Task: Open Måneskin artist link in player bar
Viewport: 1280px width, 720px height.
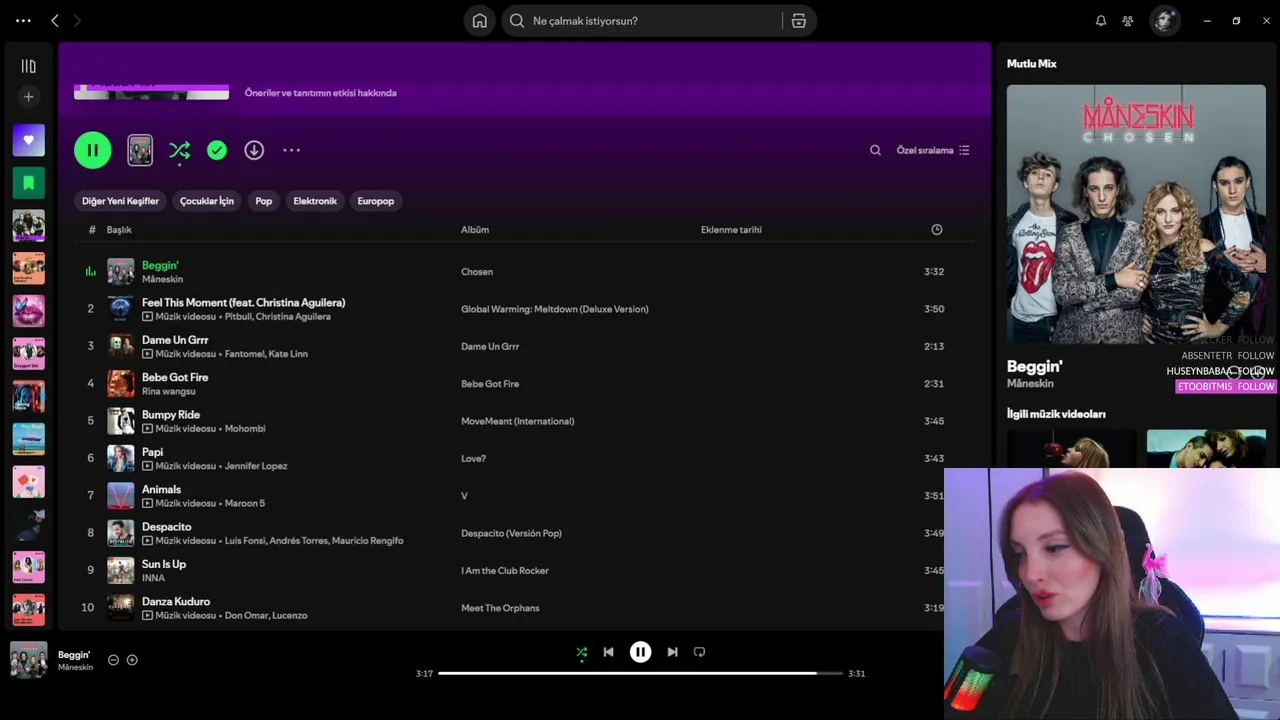Action: (x=75, y=667)
